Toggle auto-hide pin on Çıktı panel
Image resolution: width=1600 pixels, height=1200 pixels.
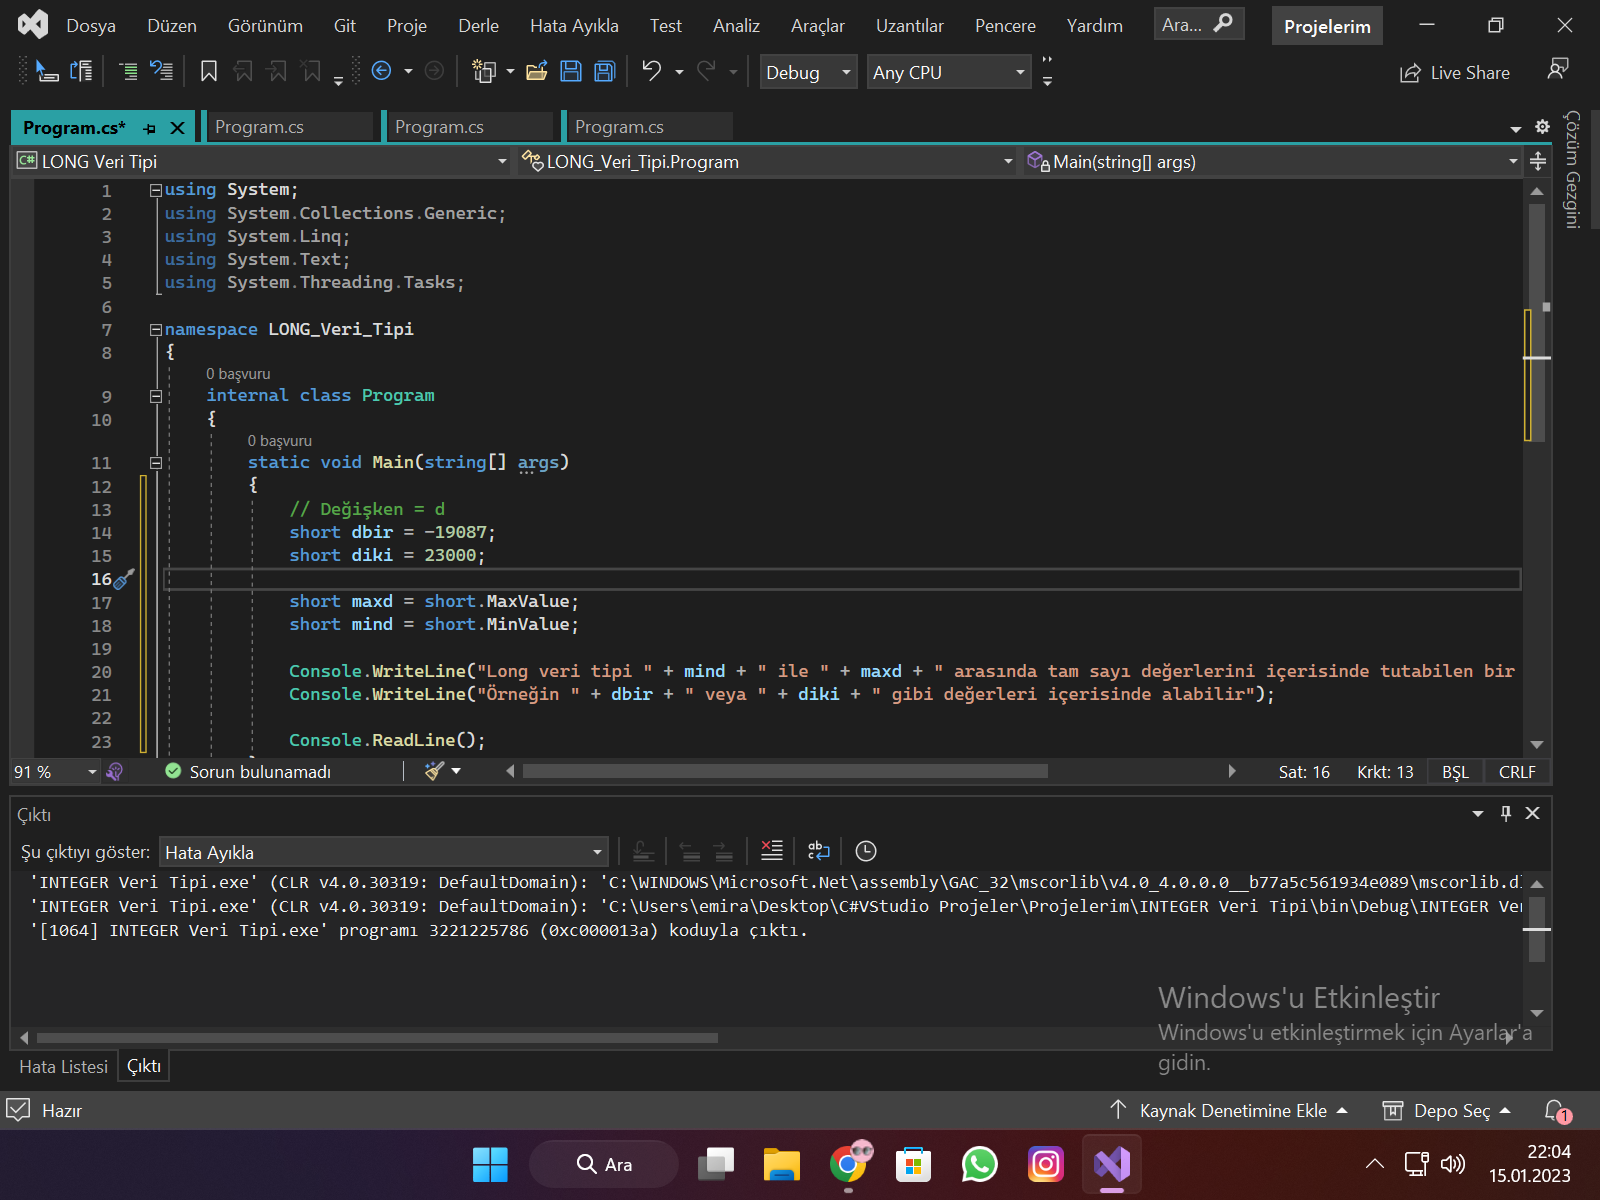point(1506,814)
